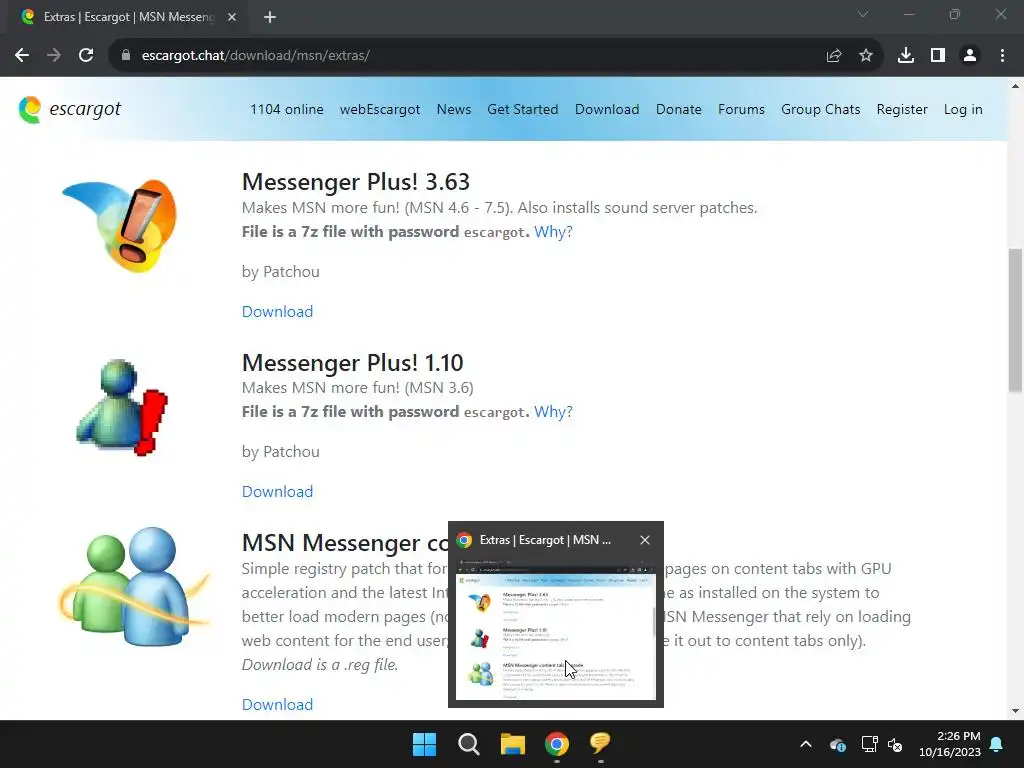1024x768 pixels.
Task: Click the tab search chevron in title bar
Action: tap(863, 14)
